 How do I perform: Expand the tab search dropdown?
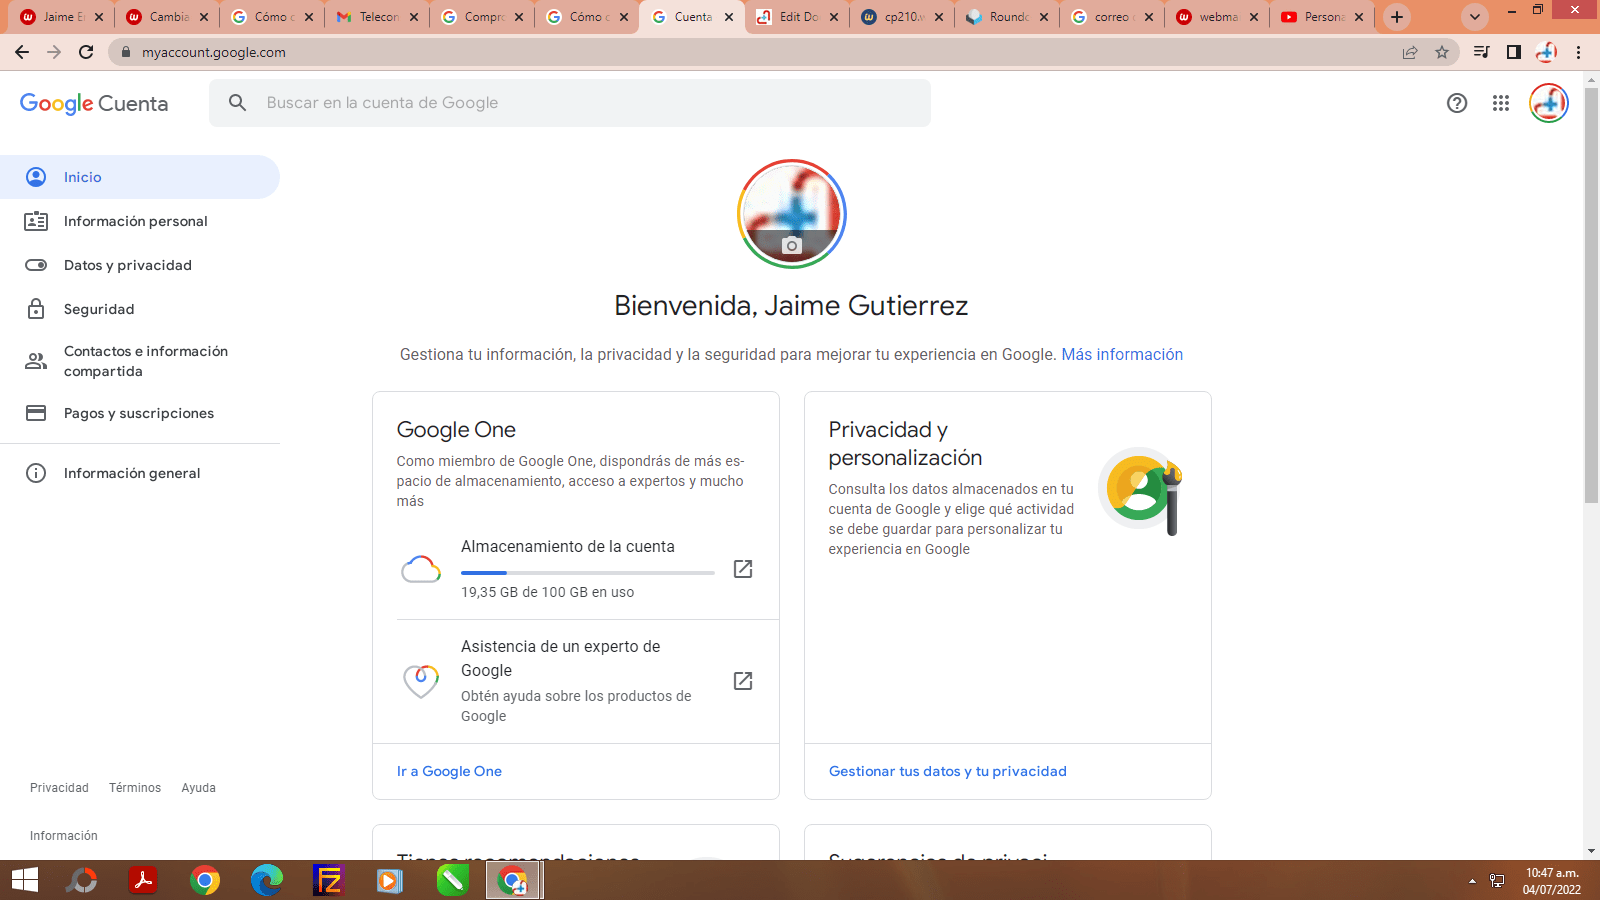1475,17
